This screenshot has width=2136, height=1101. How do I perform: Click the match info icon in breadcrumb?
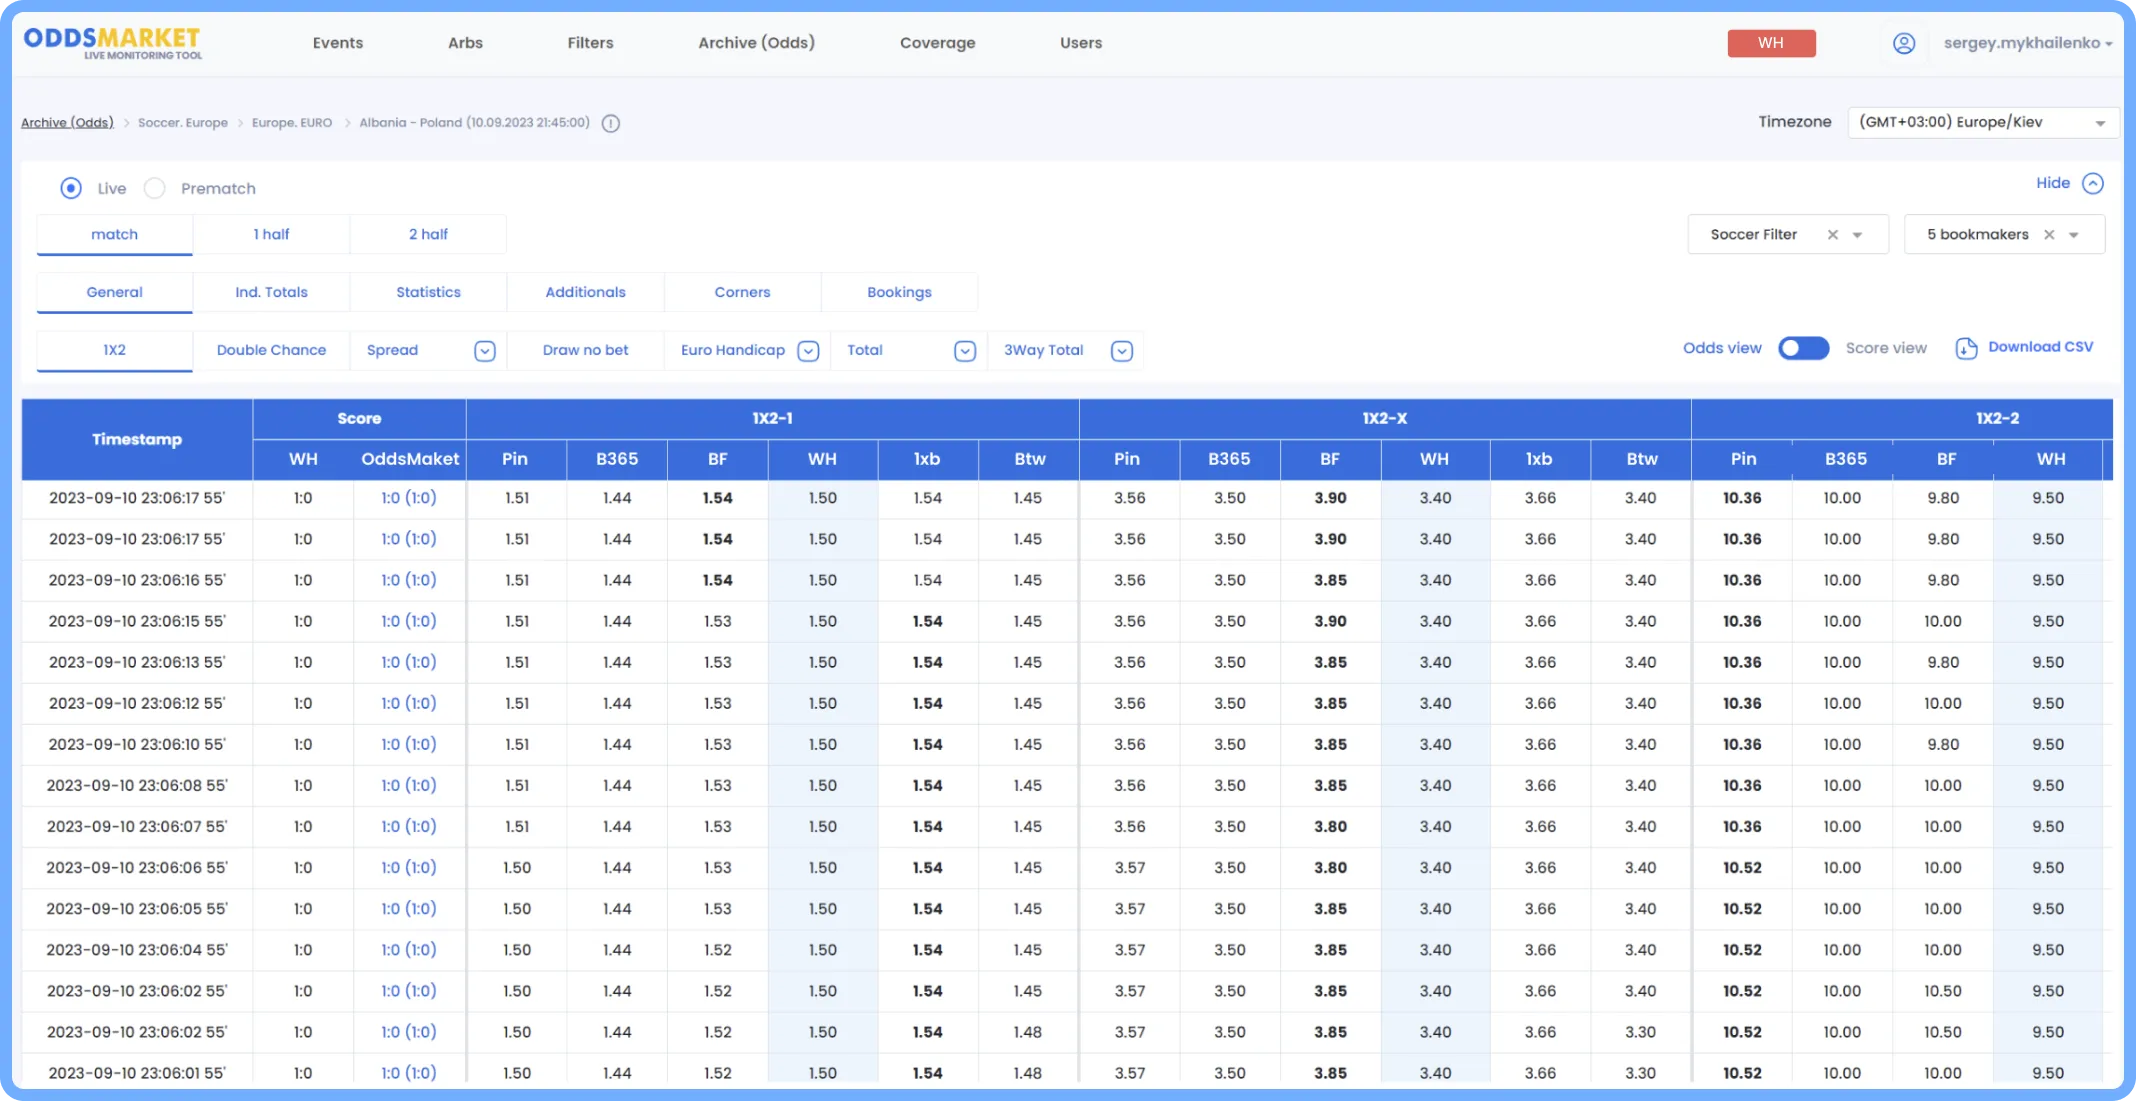click(611, 123)
